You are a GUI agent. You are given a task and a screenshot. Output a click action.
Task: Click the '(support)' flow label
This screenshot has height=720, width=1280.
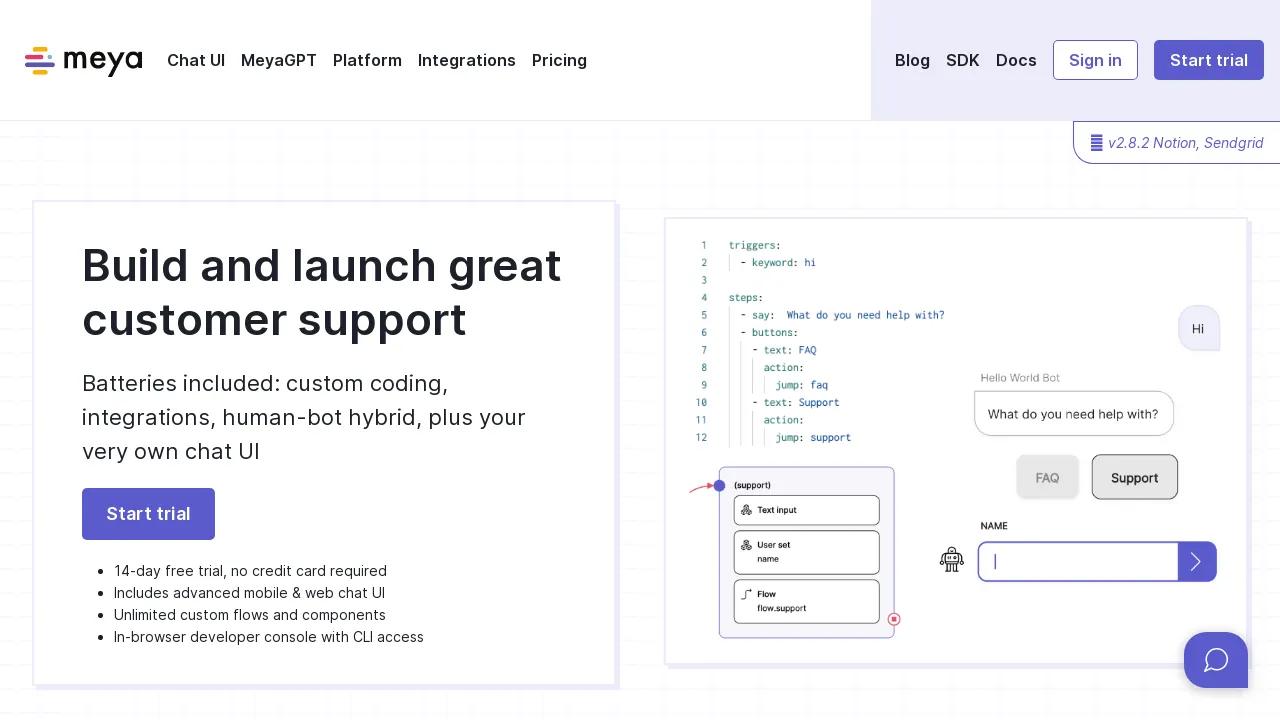point(752,486)
